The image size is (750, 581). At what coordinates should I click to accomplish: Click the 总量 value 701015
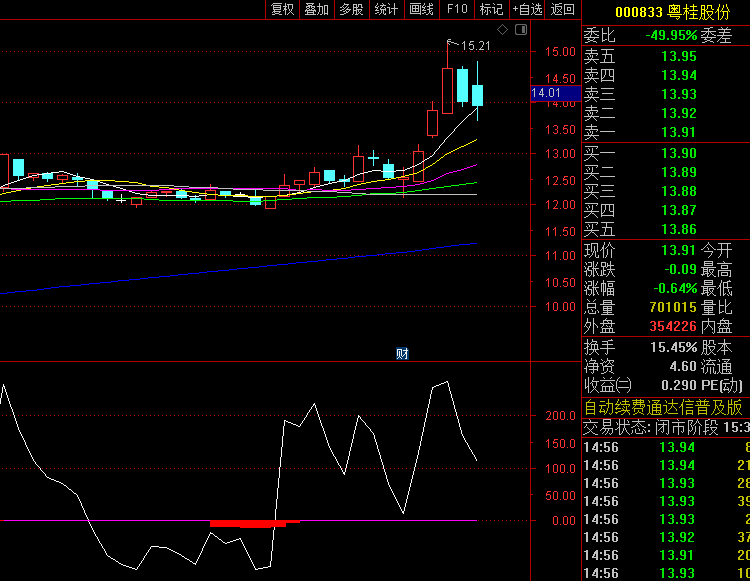coord(673,307)
